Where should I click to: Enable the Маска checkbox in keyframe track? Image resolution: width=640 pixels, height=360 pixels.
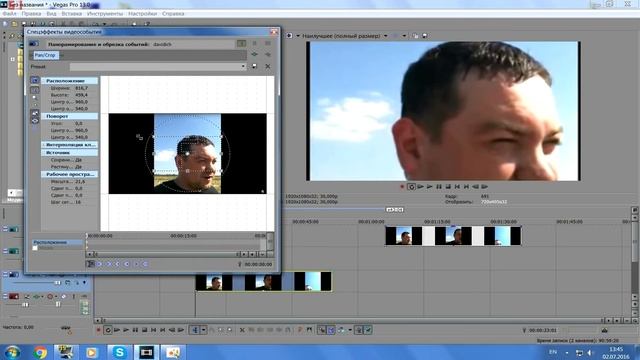[x=35, y=248]
